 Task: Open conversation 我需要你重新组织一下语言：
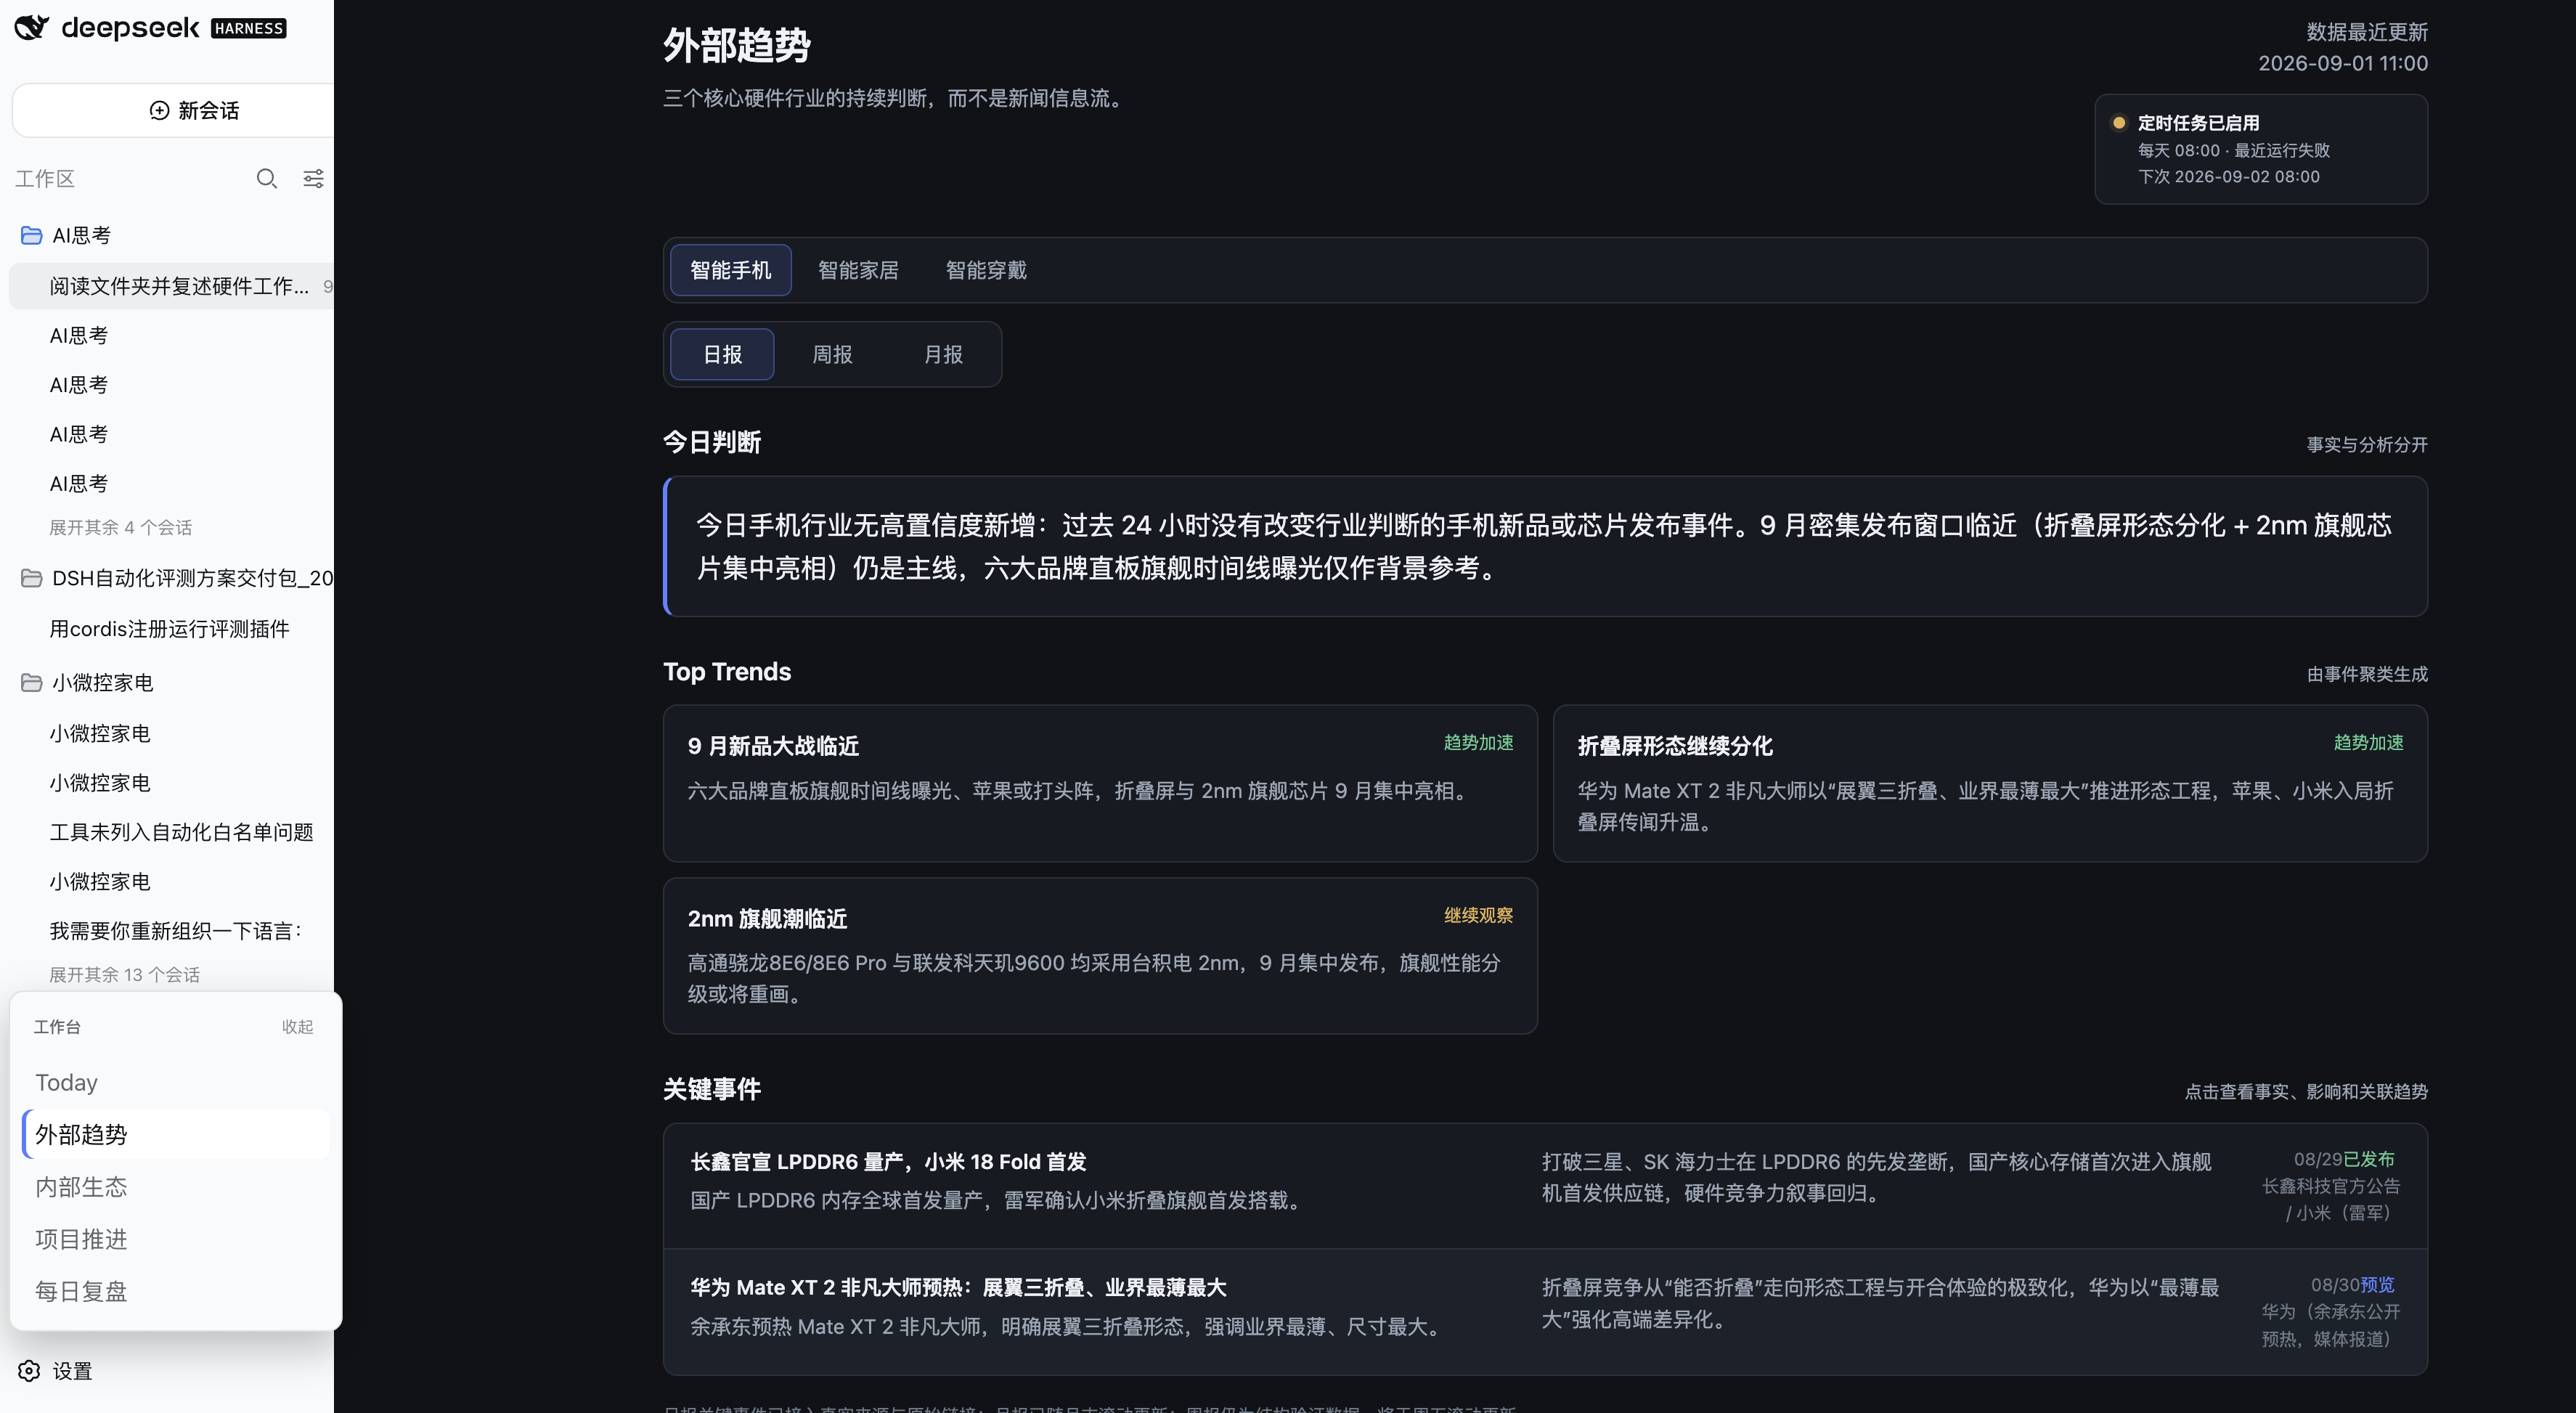[x=176, y=931]
